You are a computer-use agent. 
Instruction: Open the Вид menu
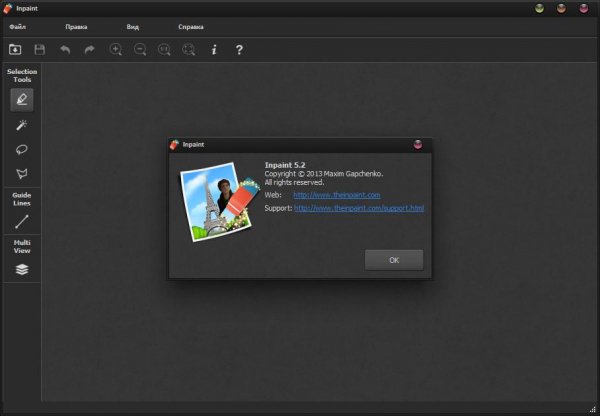pyautogui.click(x=133, y=27)
